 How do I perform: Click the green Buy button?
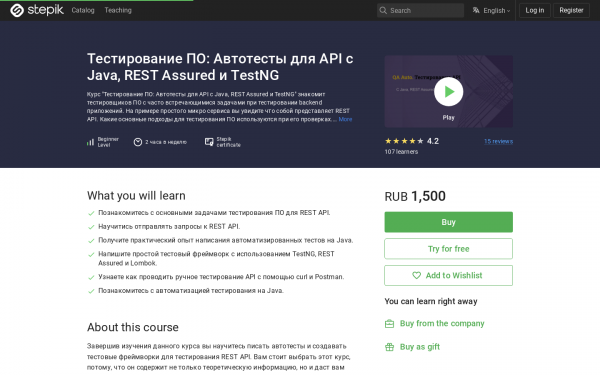448,222
